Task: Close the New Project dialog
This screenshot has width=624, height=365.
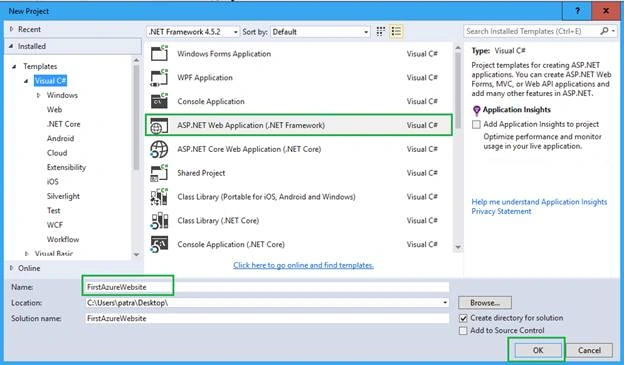Action: 606,11
